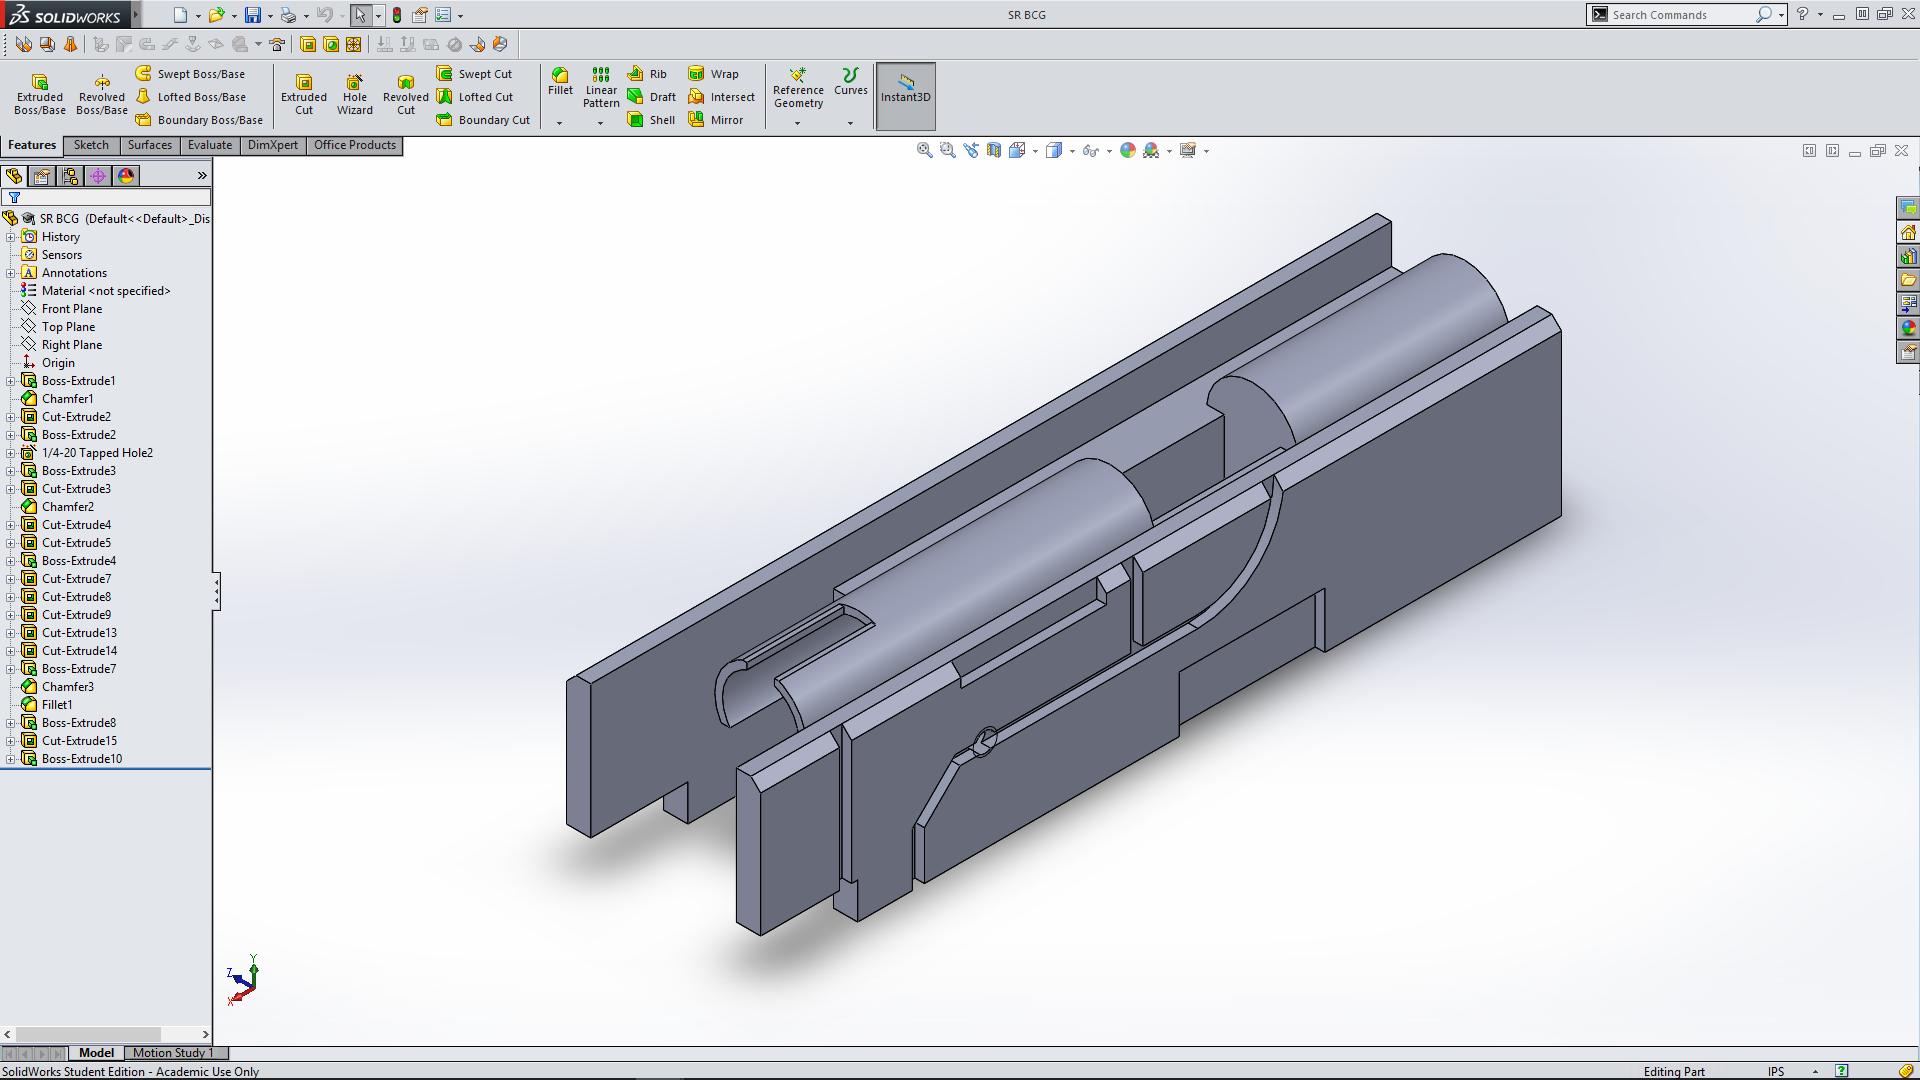The height and width of the screenshot is (1080, 1920).
Task: Apply the Fillet tool
Action: [560, 82]
